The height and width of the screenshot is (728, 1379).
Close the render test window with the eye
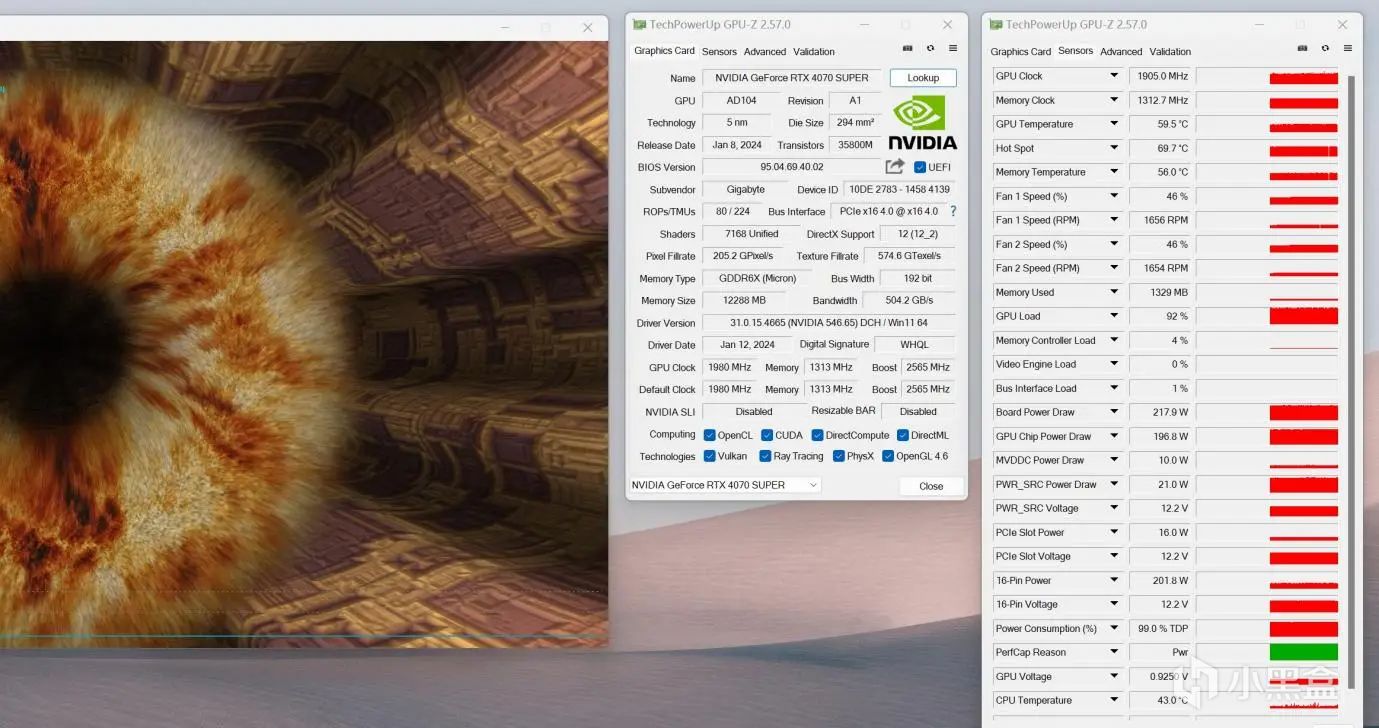587,28
